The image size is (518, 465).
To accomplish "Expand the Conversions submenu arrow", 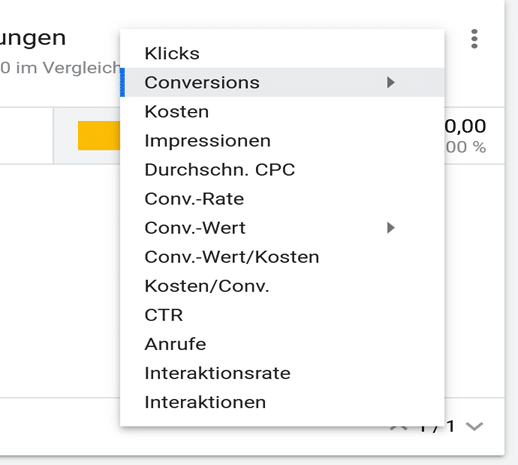I will (x=391, y=82).
